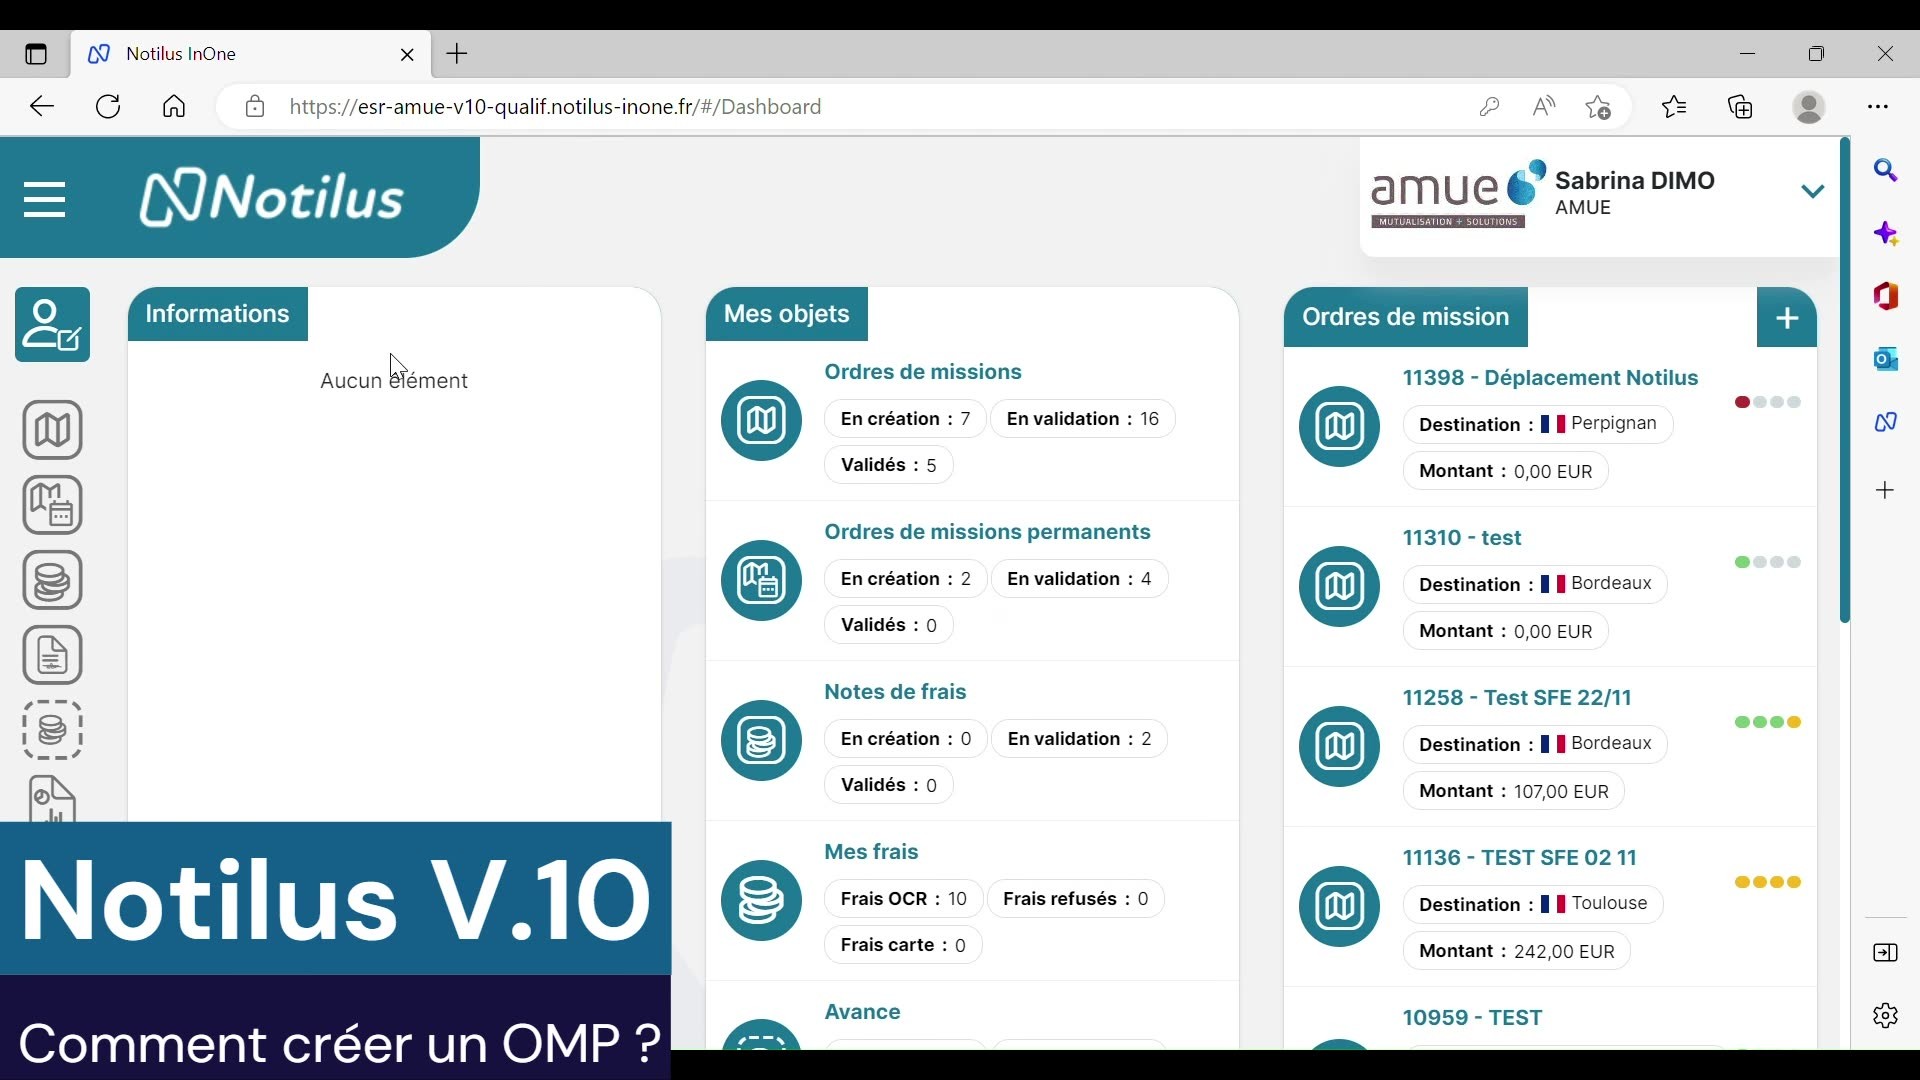Viewport: 1920px width, 1080px height.
Task: Click the plus button to add mission order
Action: pyautogui.click(x=1786, y=318)
